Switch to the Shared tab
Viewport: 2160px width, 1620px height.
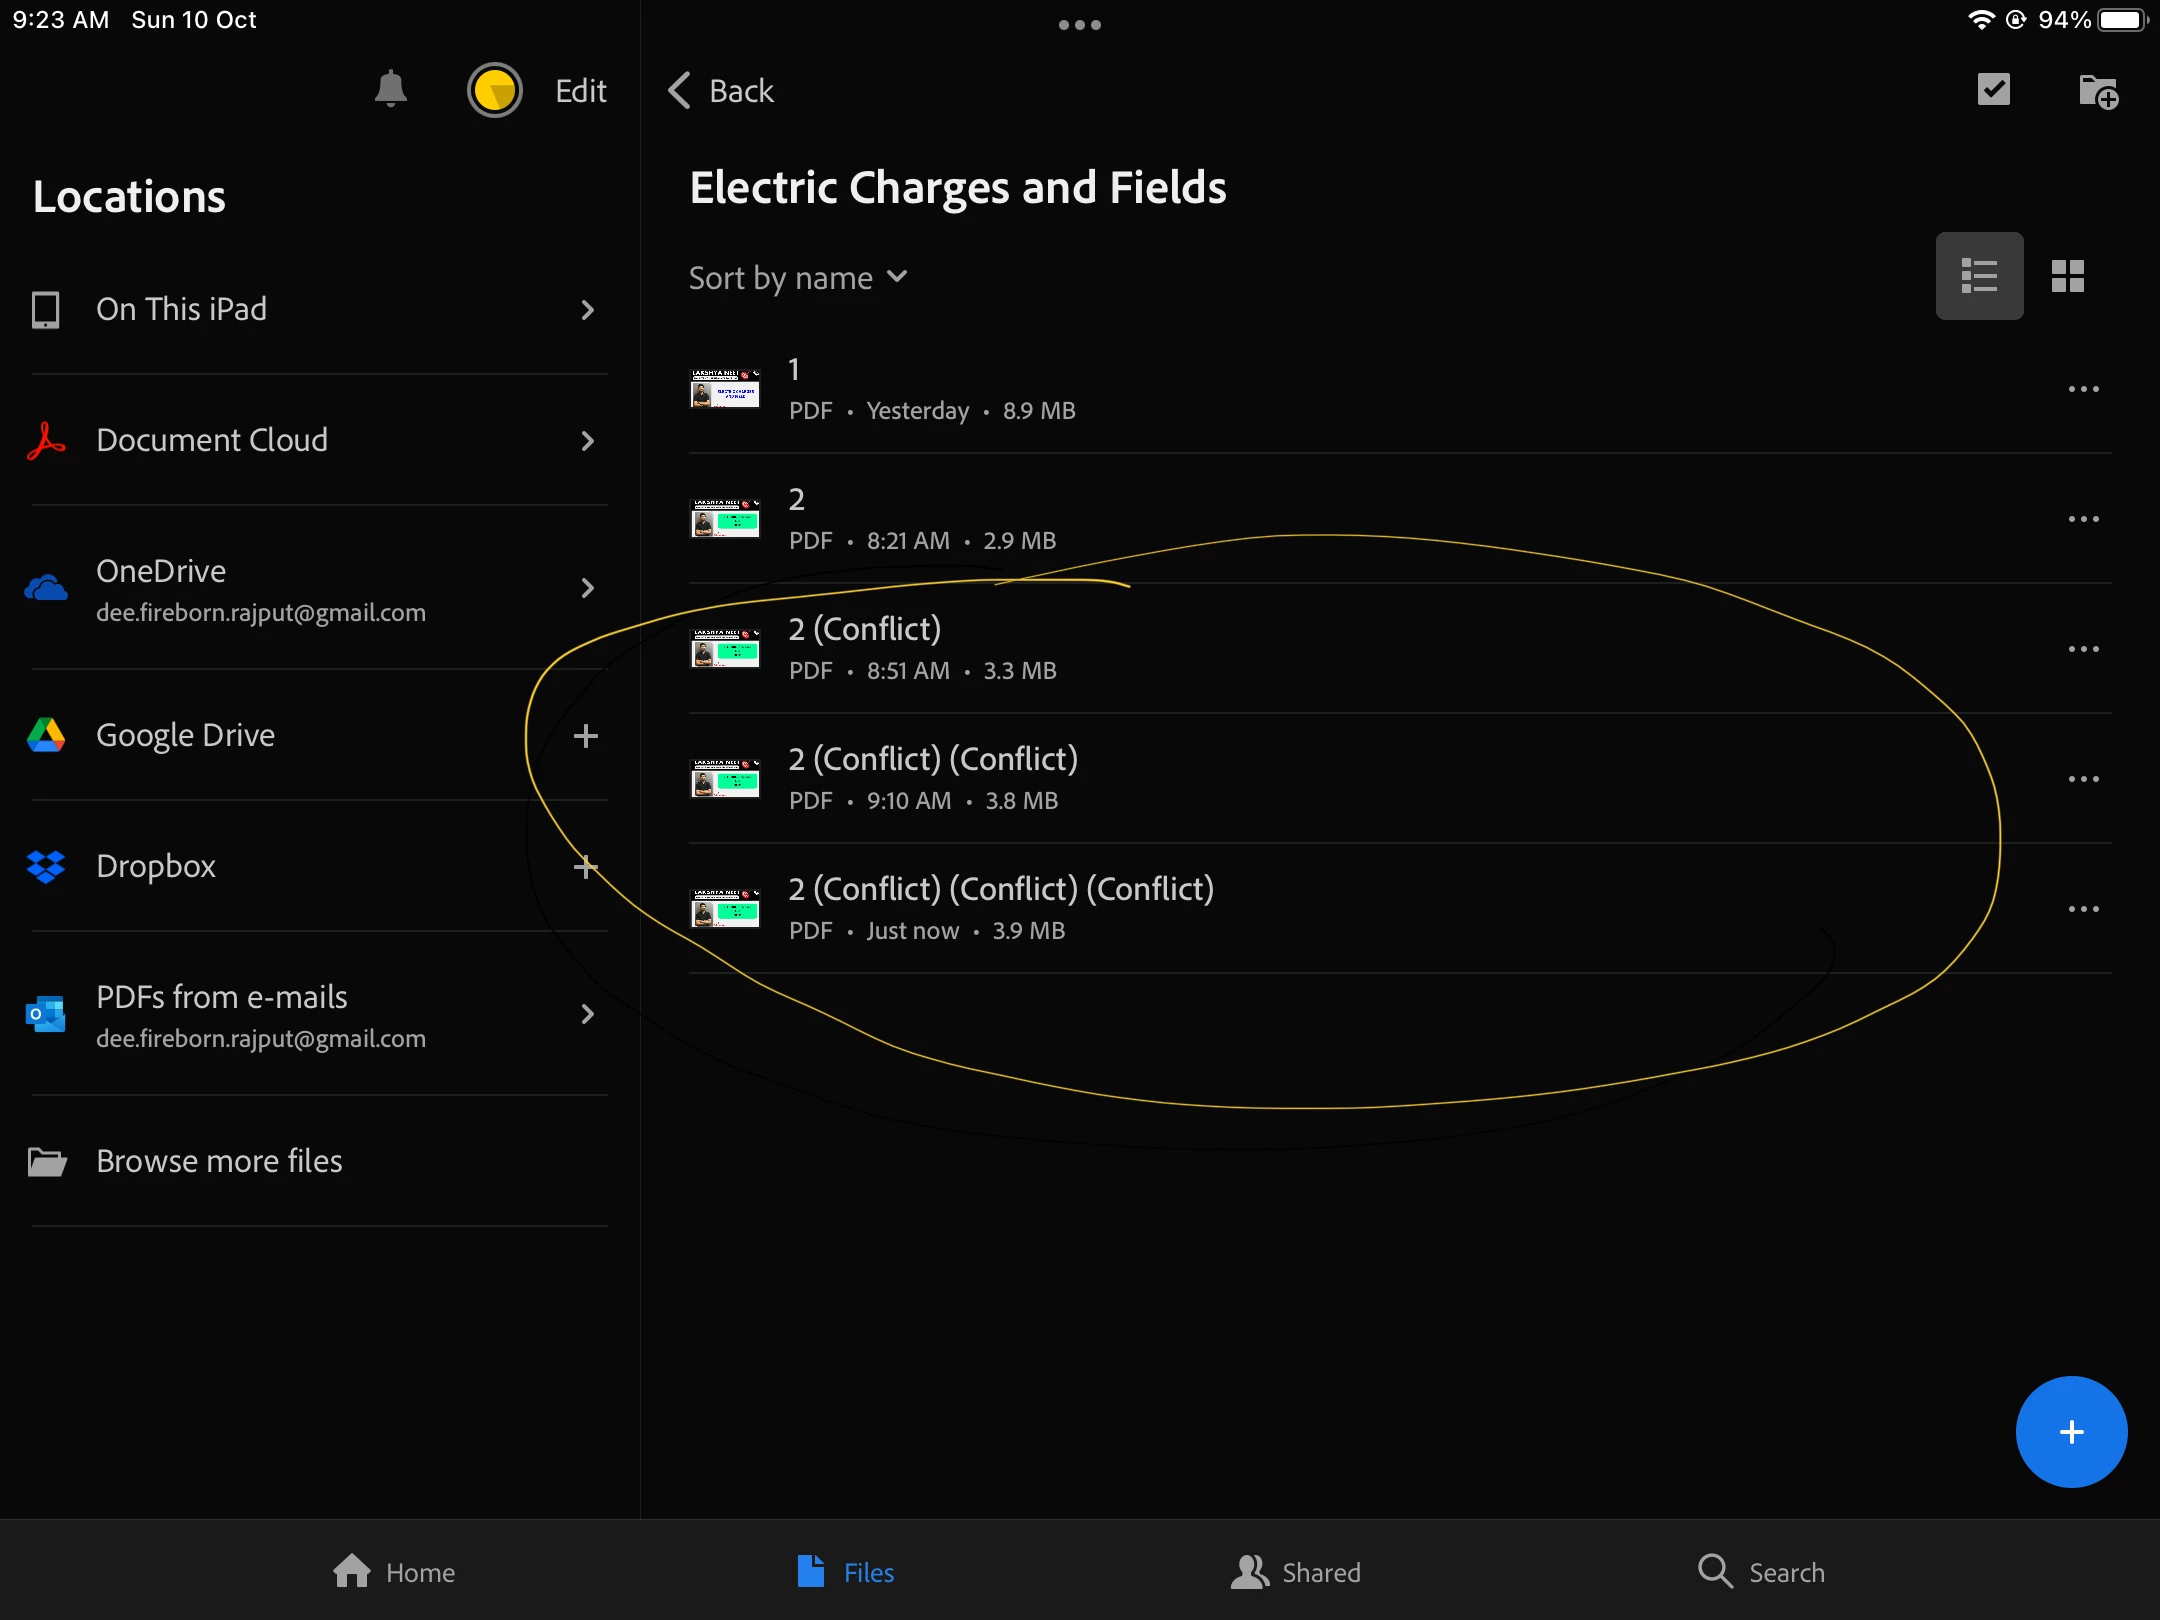click(x=1296, y=1572)
